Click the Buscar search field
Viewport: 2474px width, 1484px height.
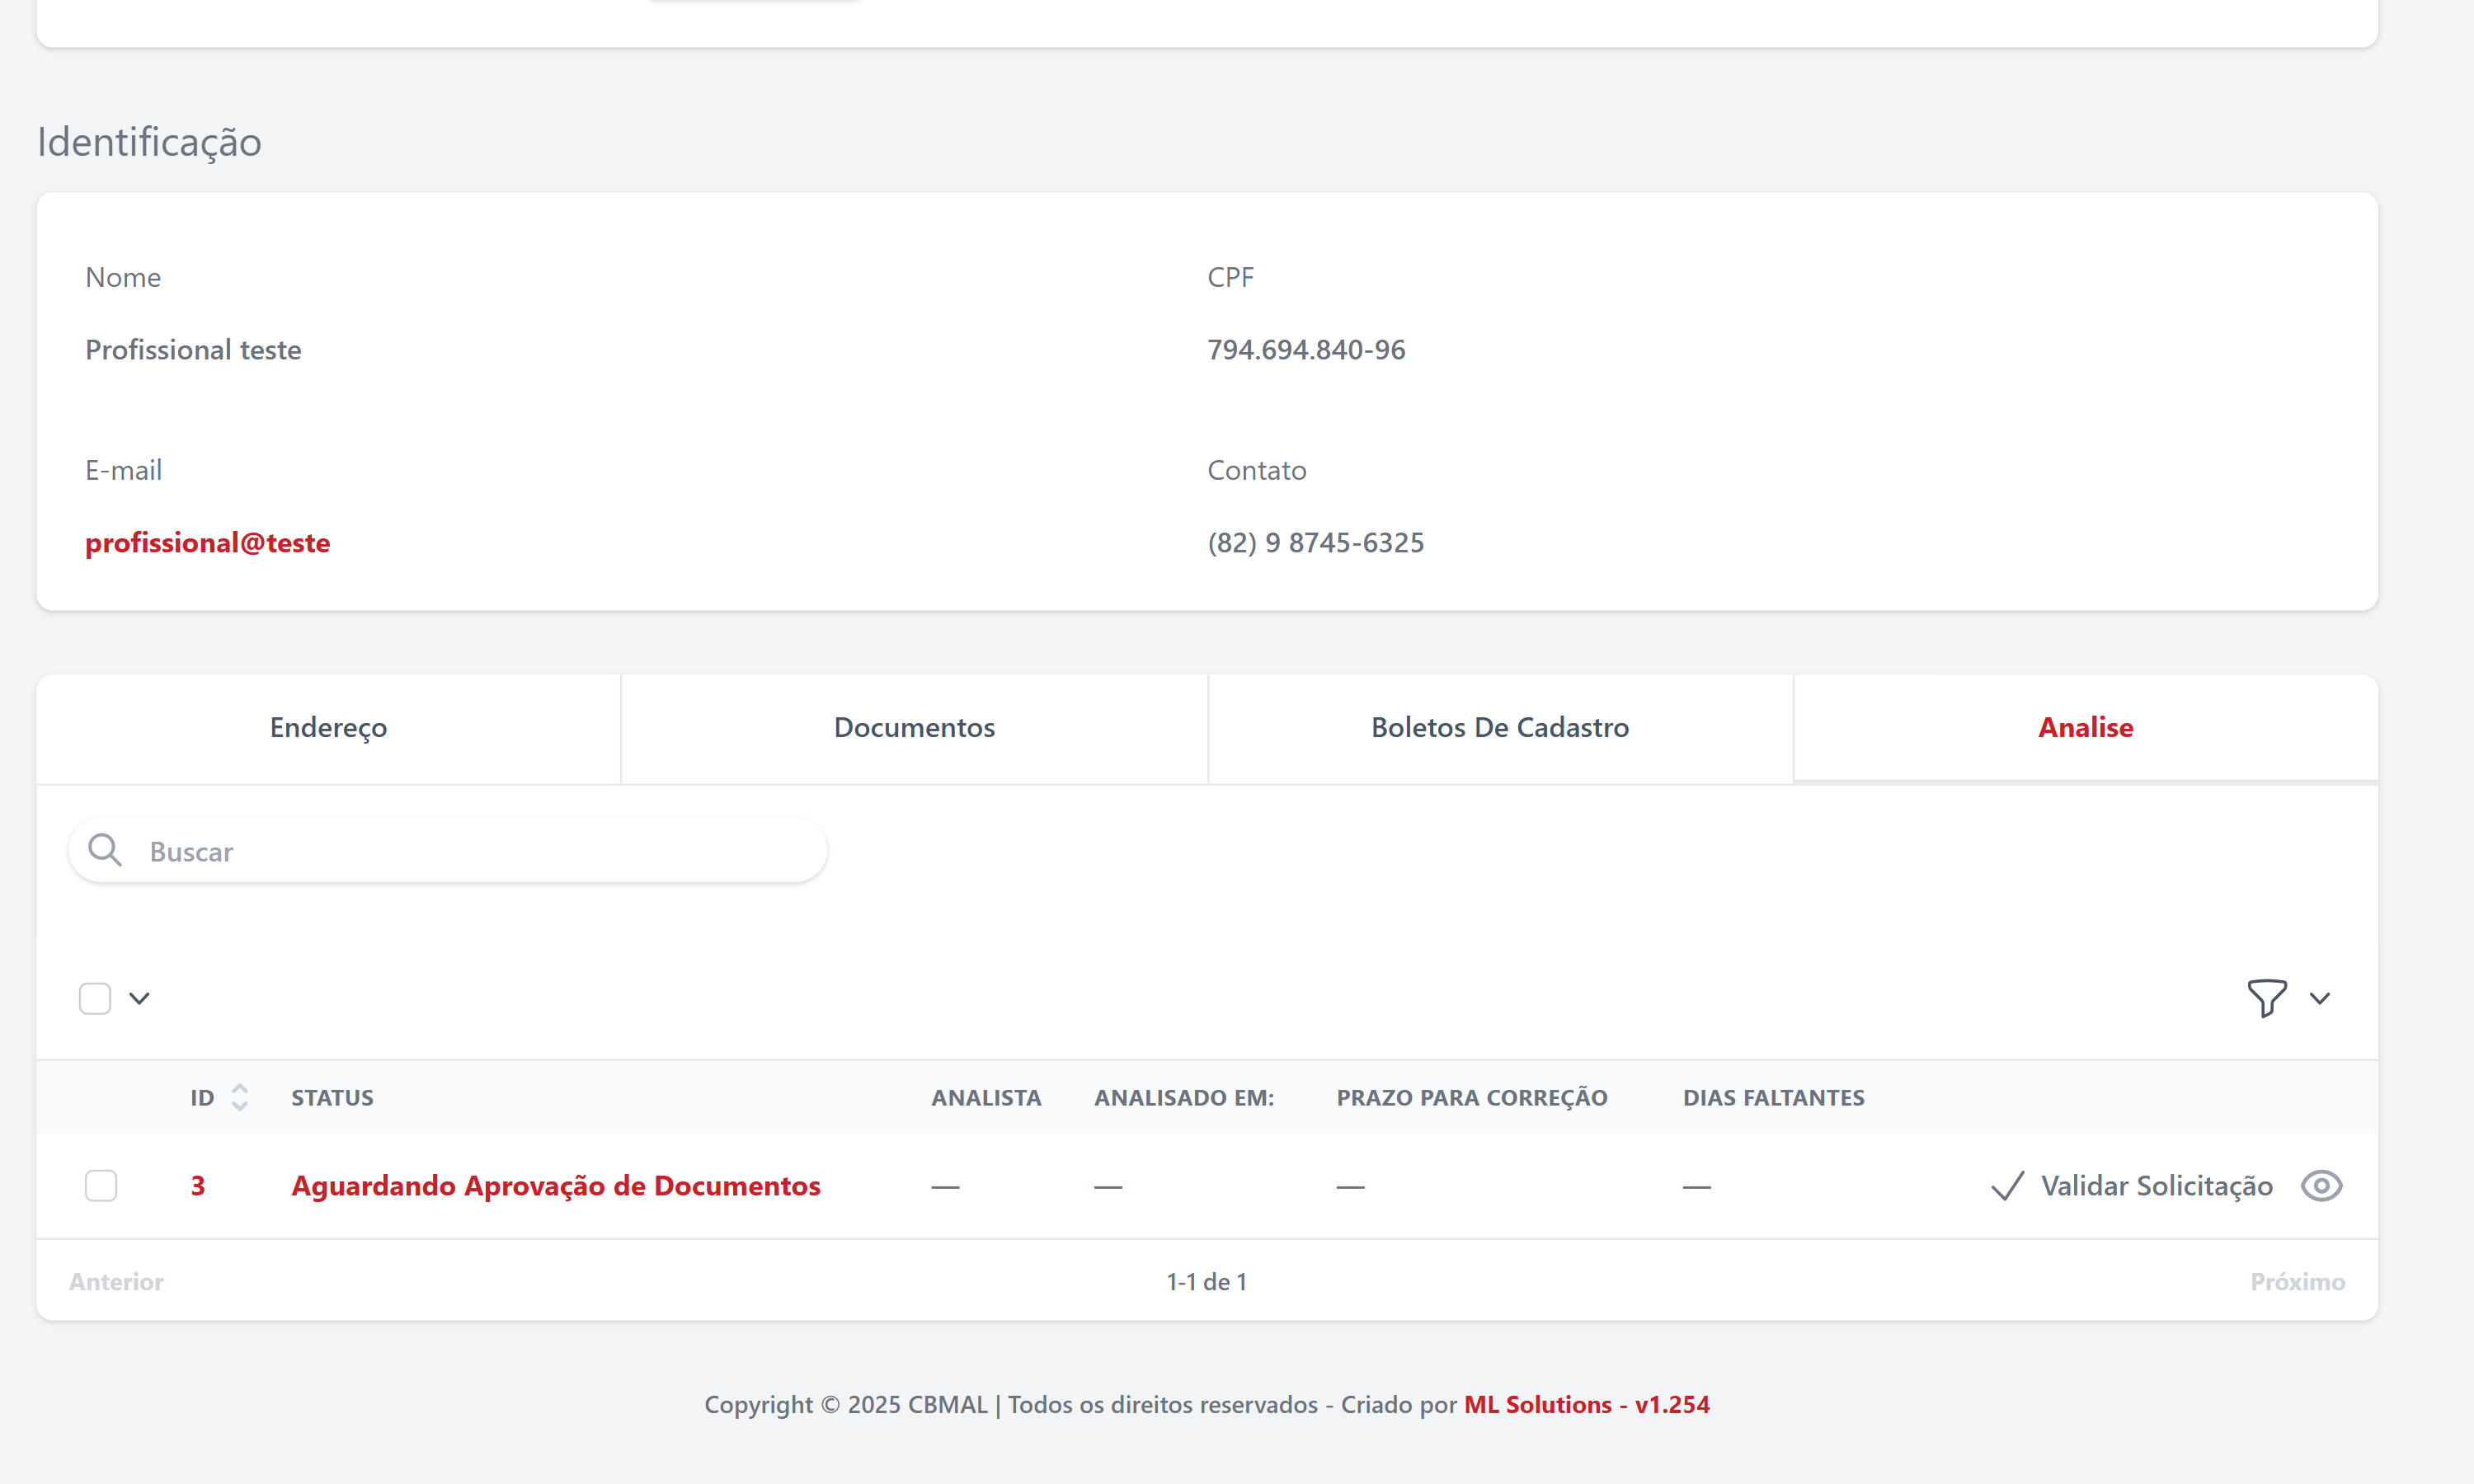pos(470,851)
